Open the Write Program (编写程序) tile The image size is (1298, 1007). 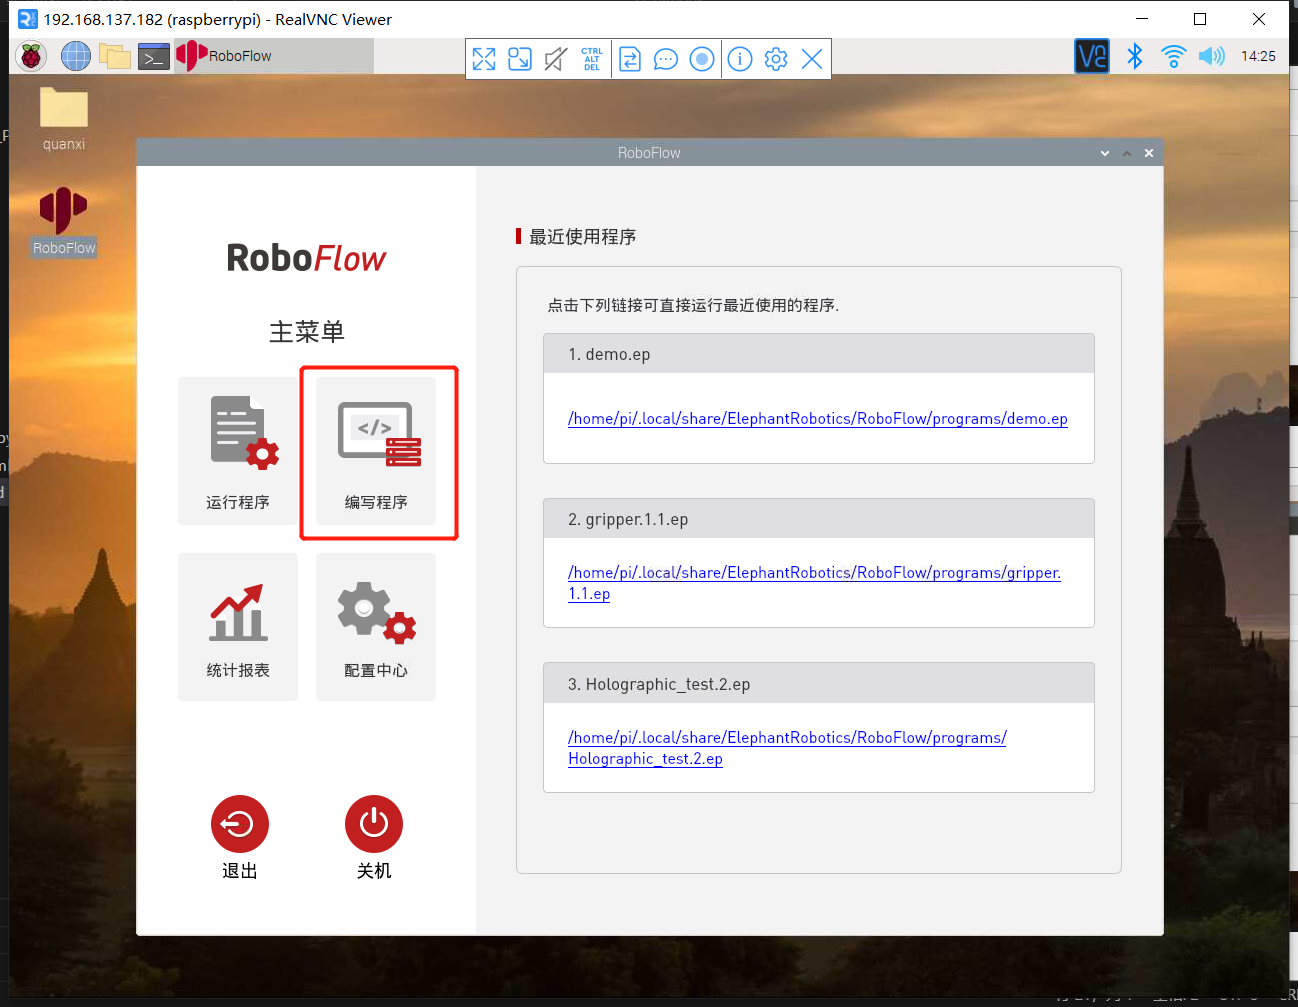tap(376, 451)
